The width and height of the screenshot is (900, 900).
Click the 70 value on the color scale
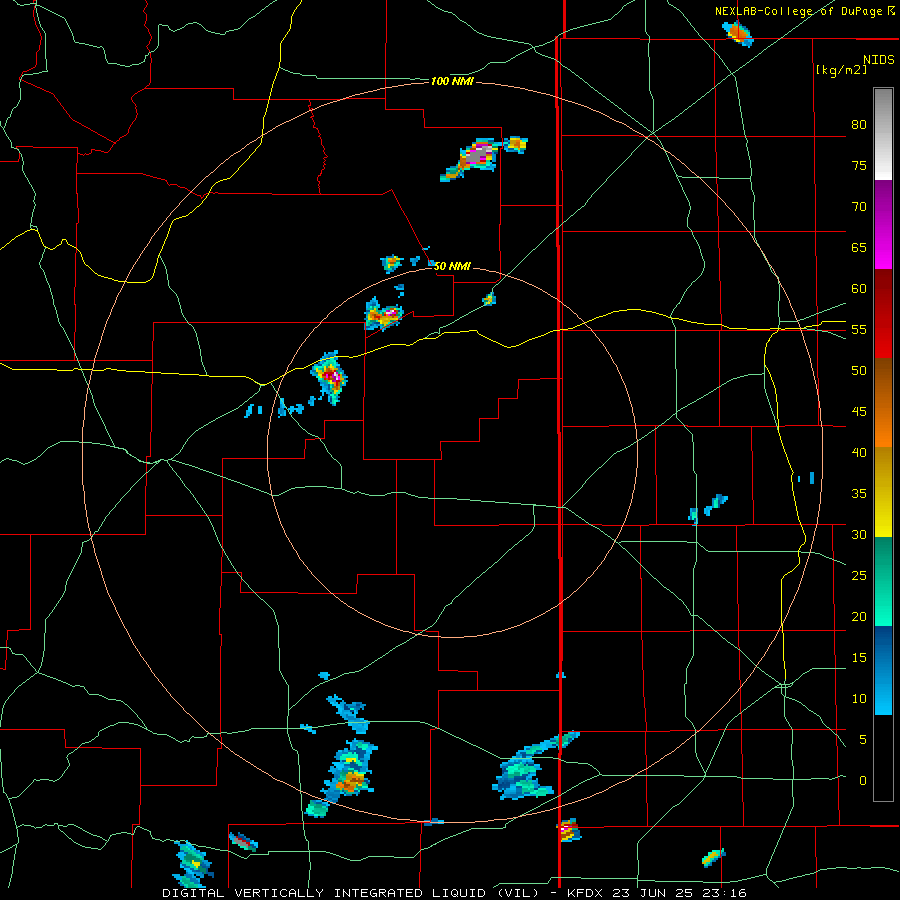(x=859, y=207)
